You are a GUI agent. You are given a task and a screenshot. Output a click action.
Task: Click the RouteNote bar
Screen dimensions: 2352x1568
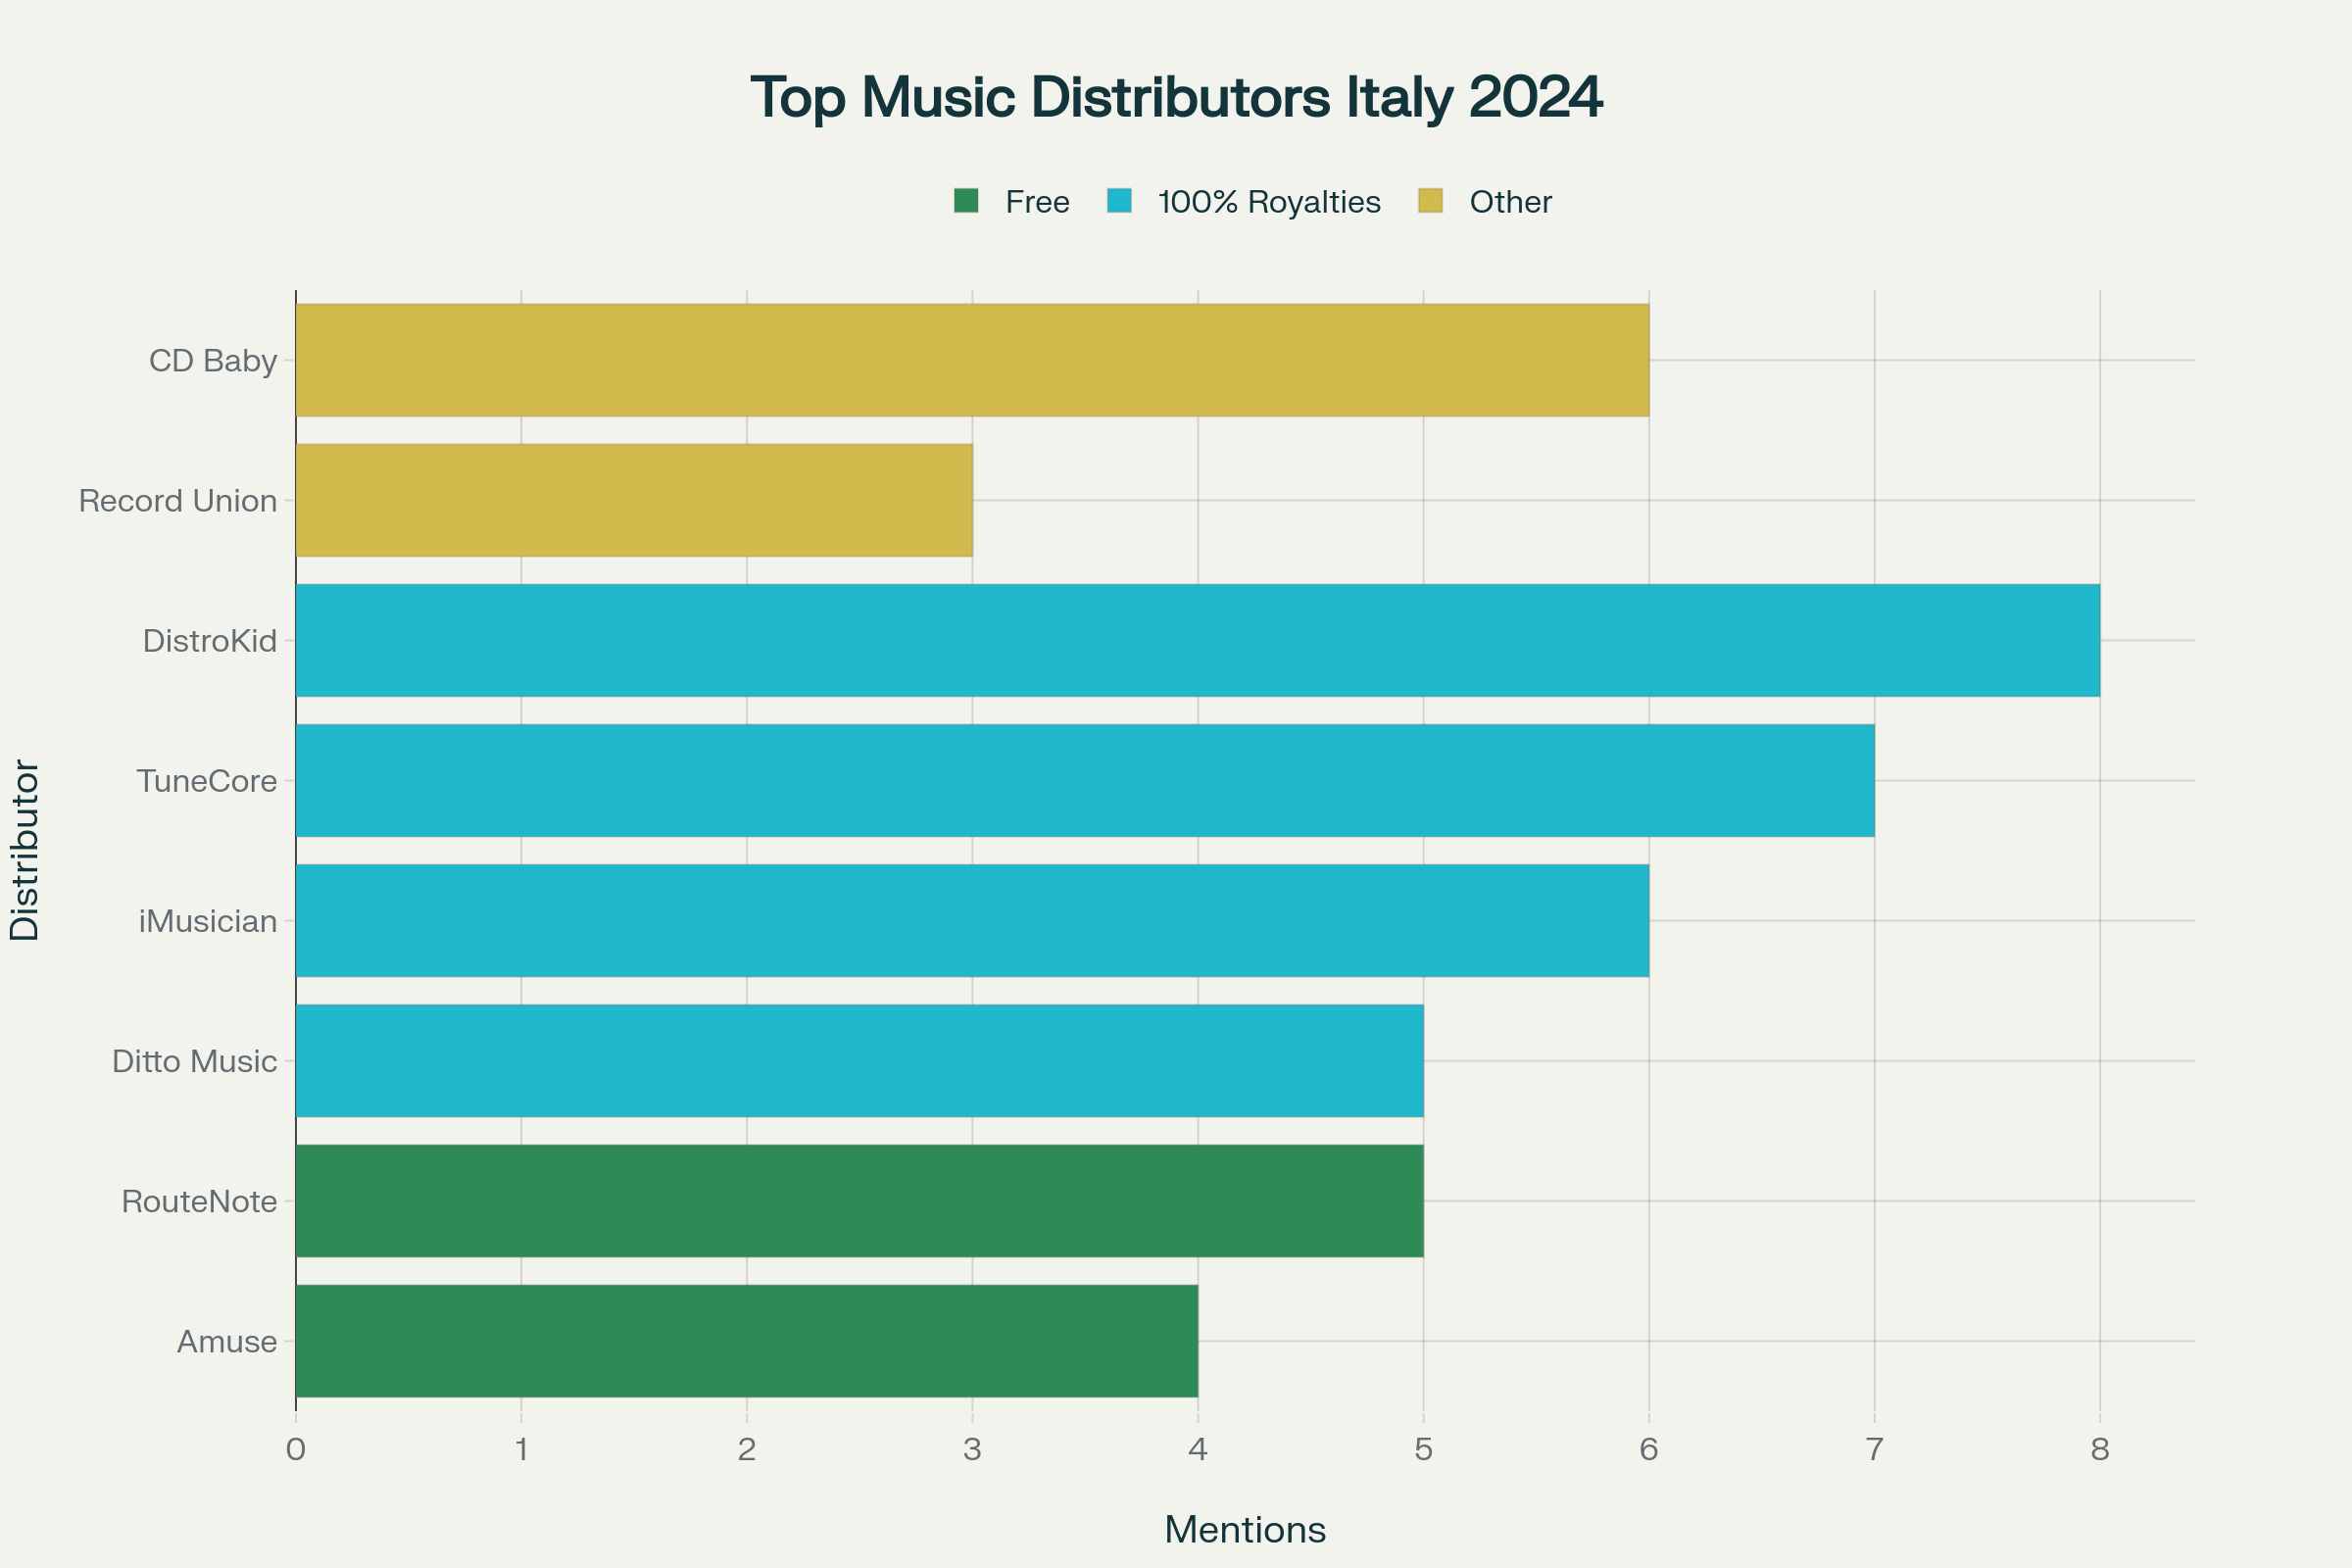click(x=859, y=1200)
